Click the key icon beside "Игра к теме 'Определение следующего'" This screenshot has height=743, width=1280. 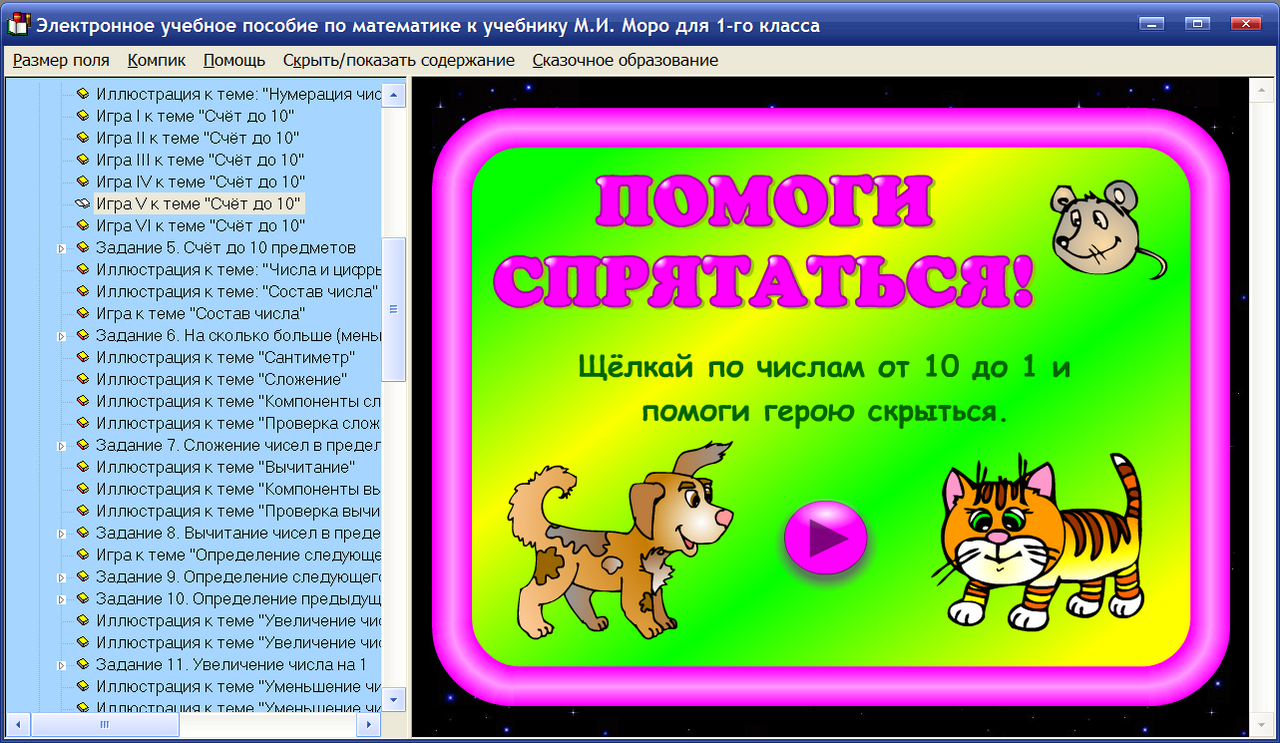[x=82, y=555]
